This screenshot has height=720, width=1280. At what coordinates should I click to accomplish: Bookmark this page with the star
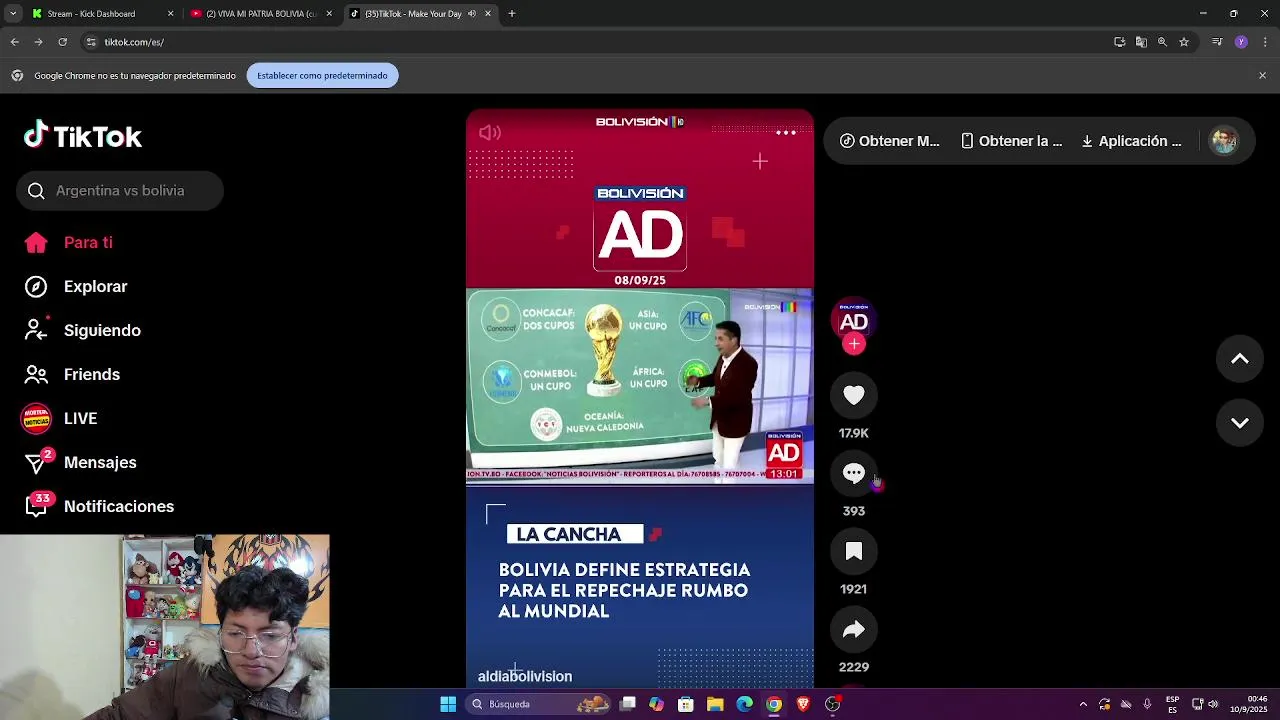tap(1184, 42)
